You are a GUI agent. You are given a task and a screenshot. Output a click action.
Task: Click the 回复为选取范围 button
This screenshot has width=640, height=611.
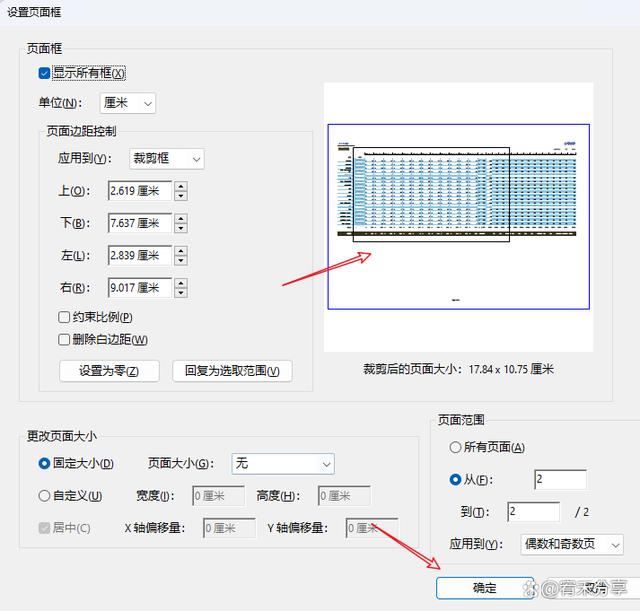tap(232, 371)
